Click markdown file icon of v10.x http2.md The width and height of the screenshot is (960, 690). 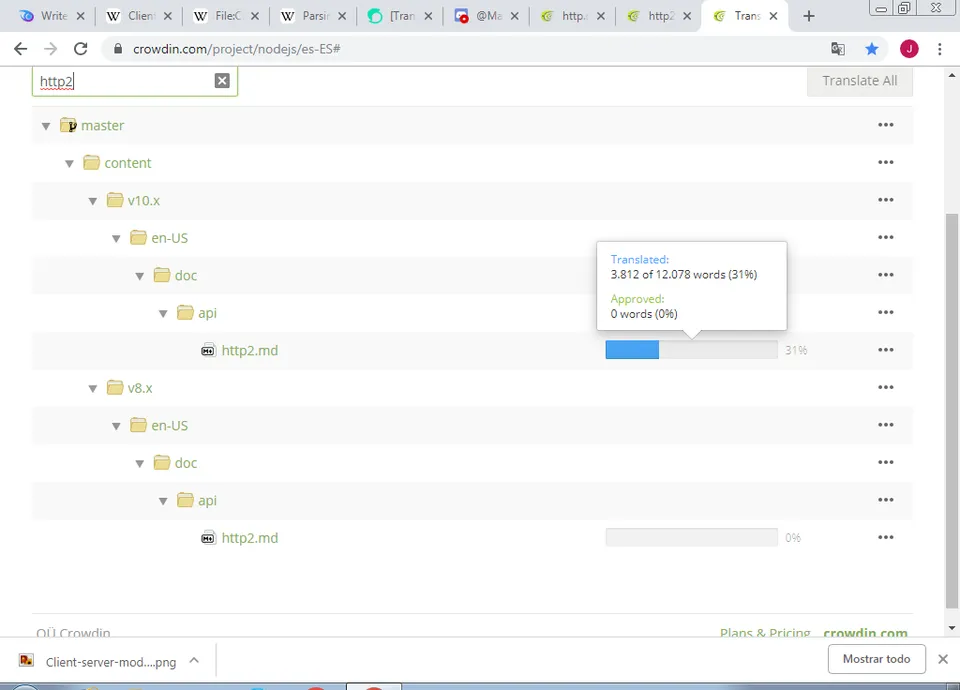point(208,350)
